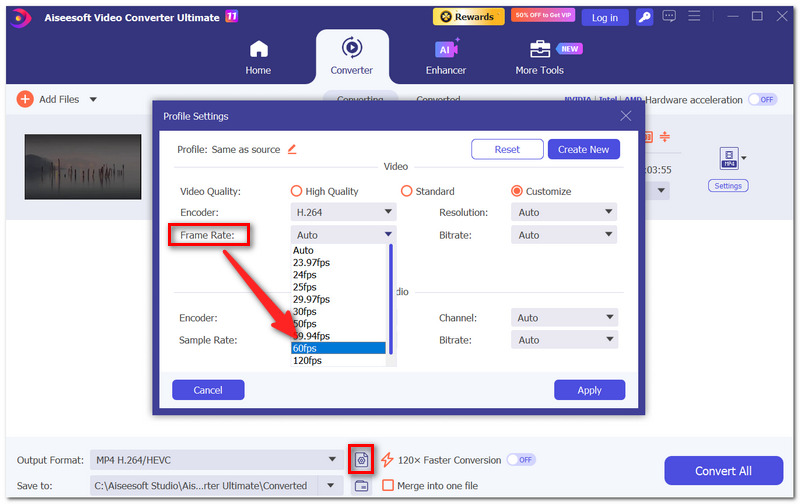The width and height of the screenshot is (800, 504).
Task: Choose 120fps frame rate
Action: tap(339, 361)
